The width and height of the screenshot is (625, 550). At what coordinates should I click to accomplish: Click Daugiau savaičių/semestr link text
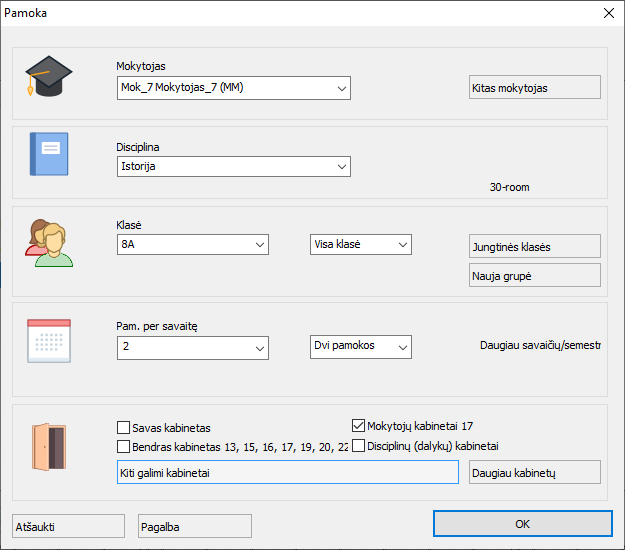[540, 345]
